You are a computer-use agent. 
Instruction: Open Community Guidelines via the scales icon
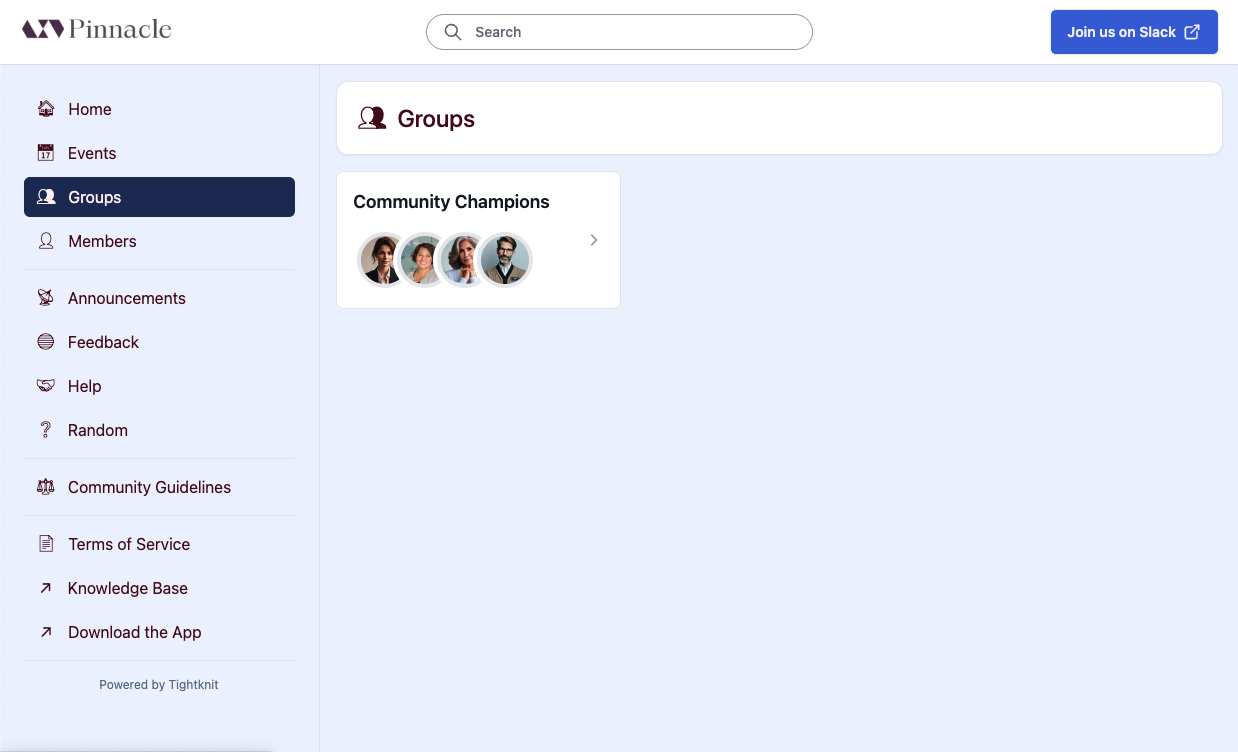(x=46, y=486)
